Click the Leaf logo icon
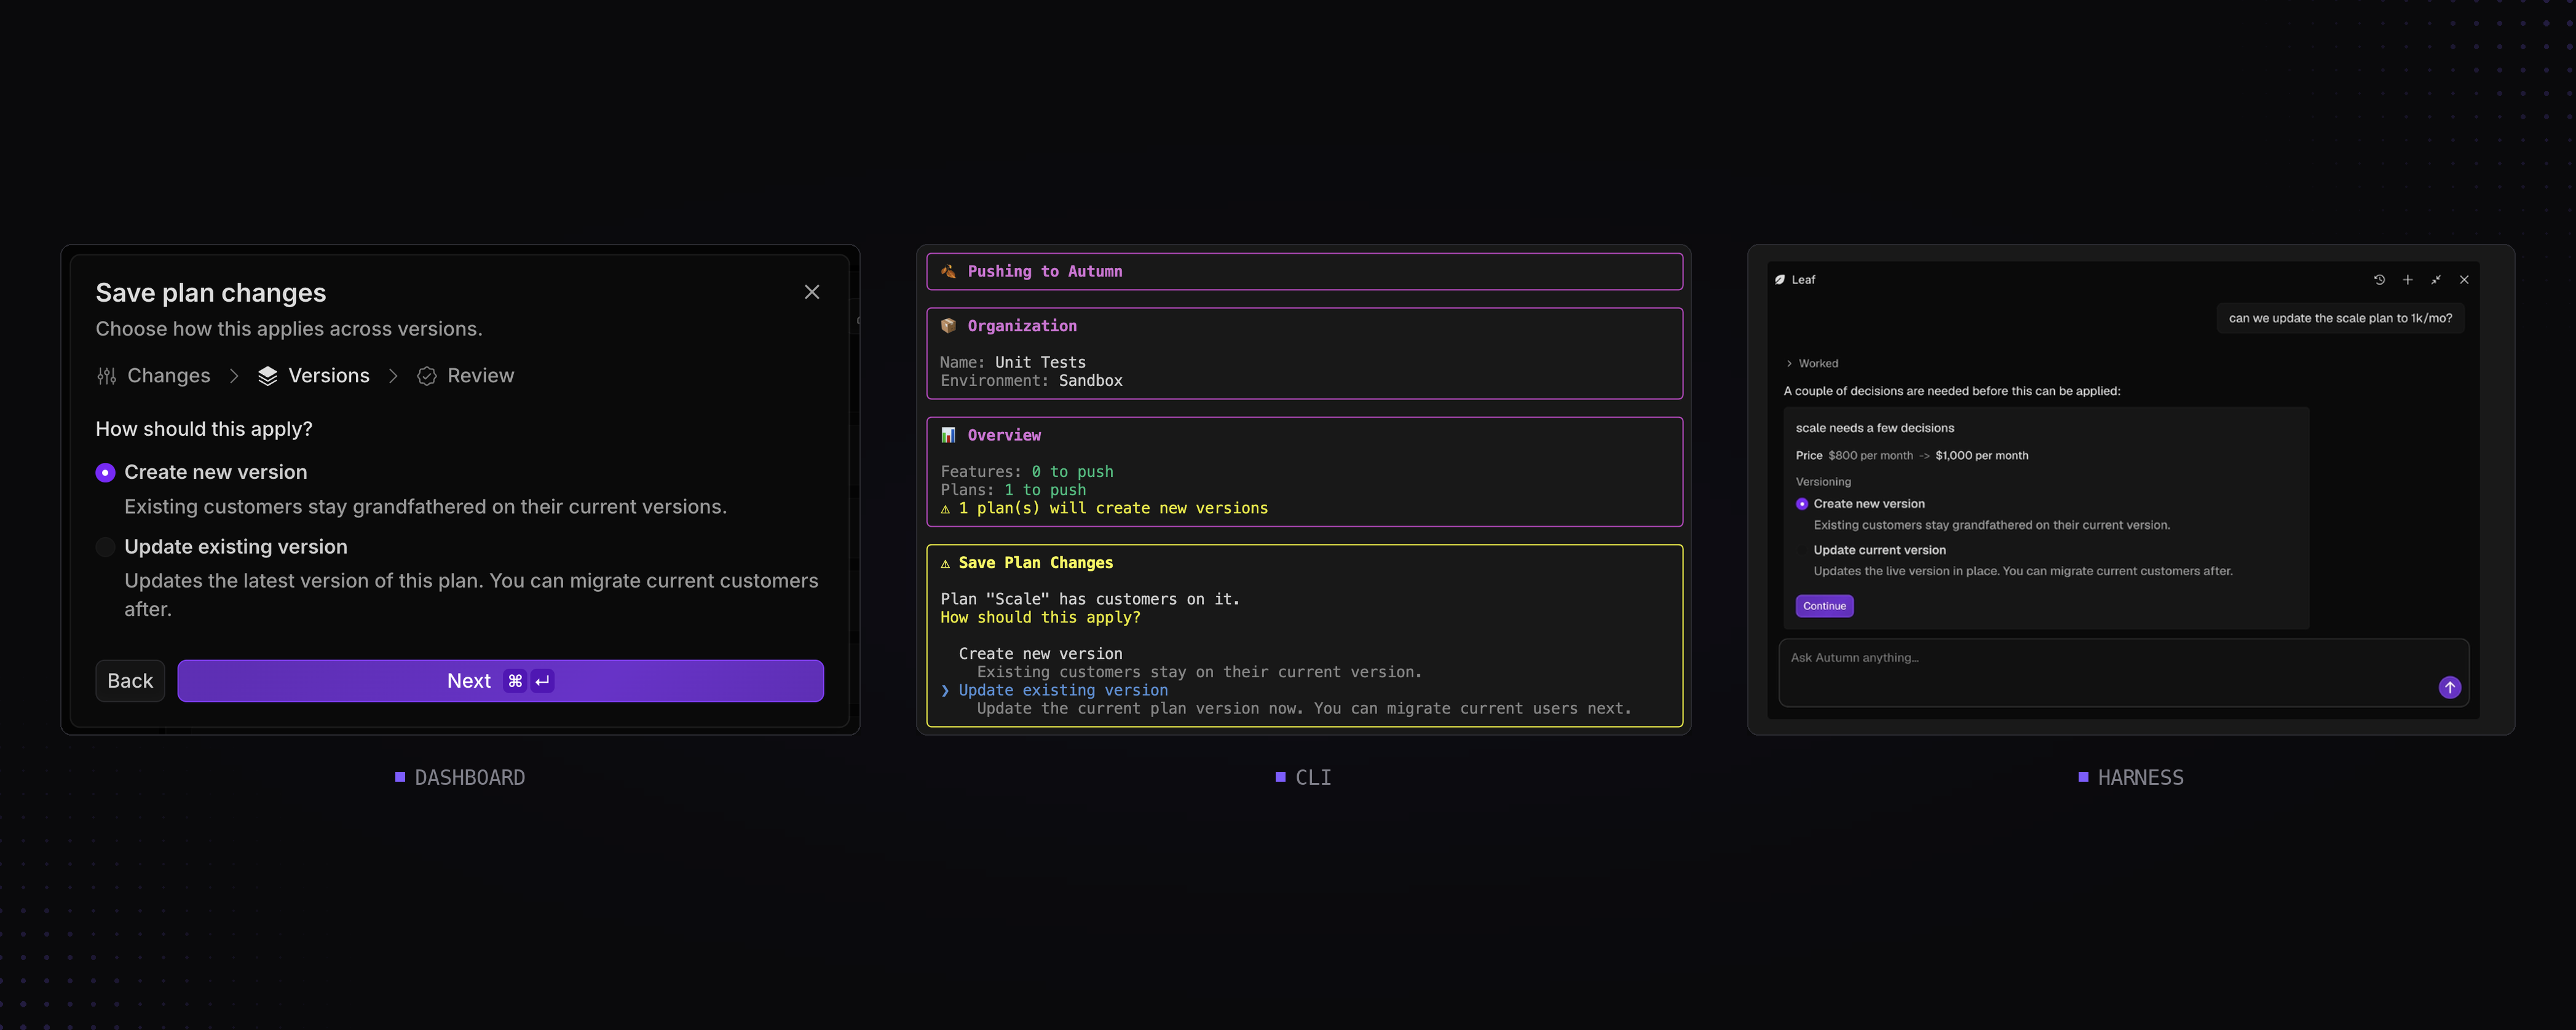The image size is (2576, 1030). point(1780,280)
